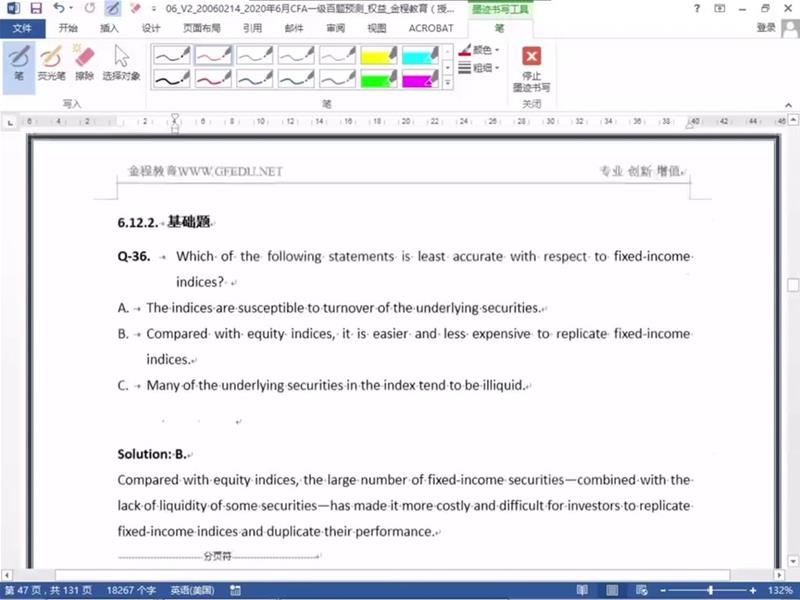Click 停止墨迹书写 (Stop Inking) button
The image size is (800, 600).
(x=532, y=68)
